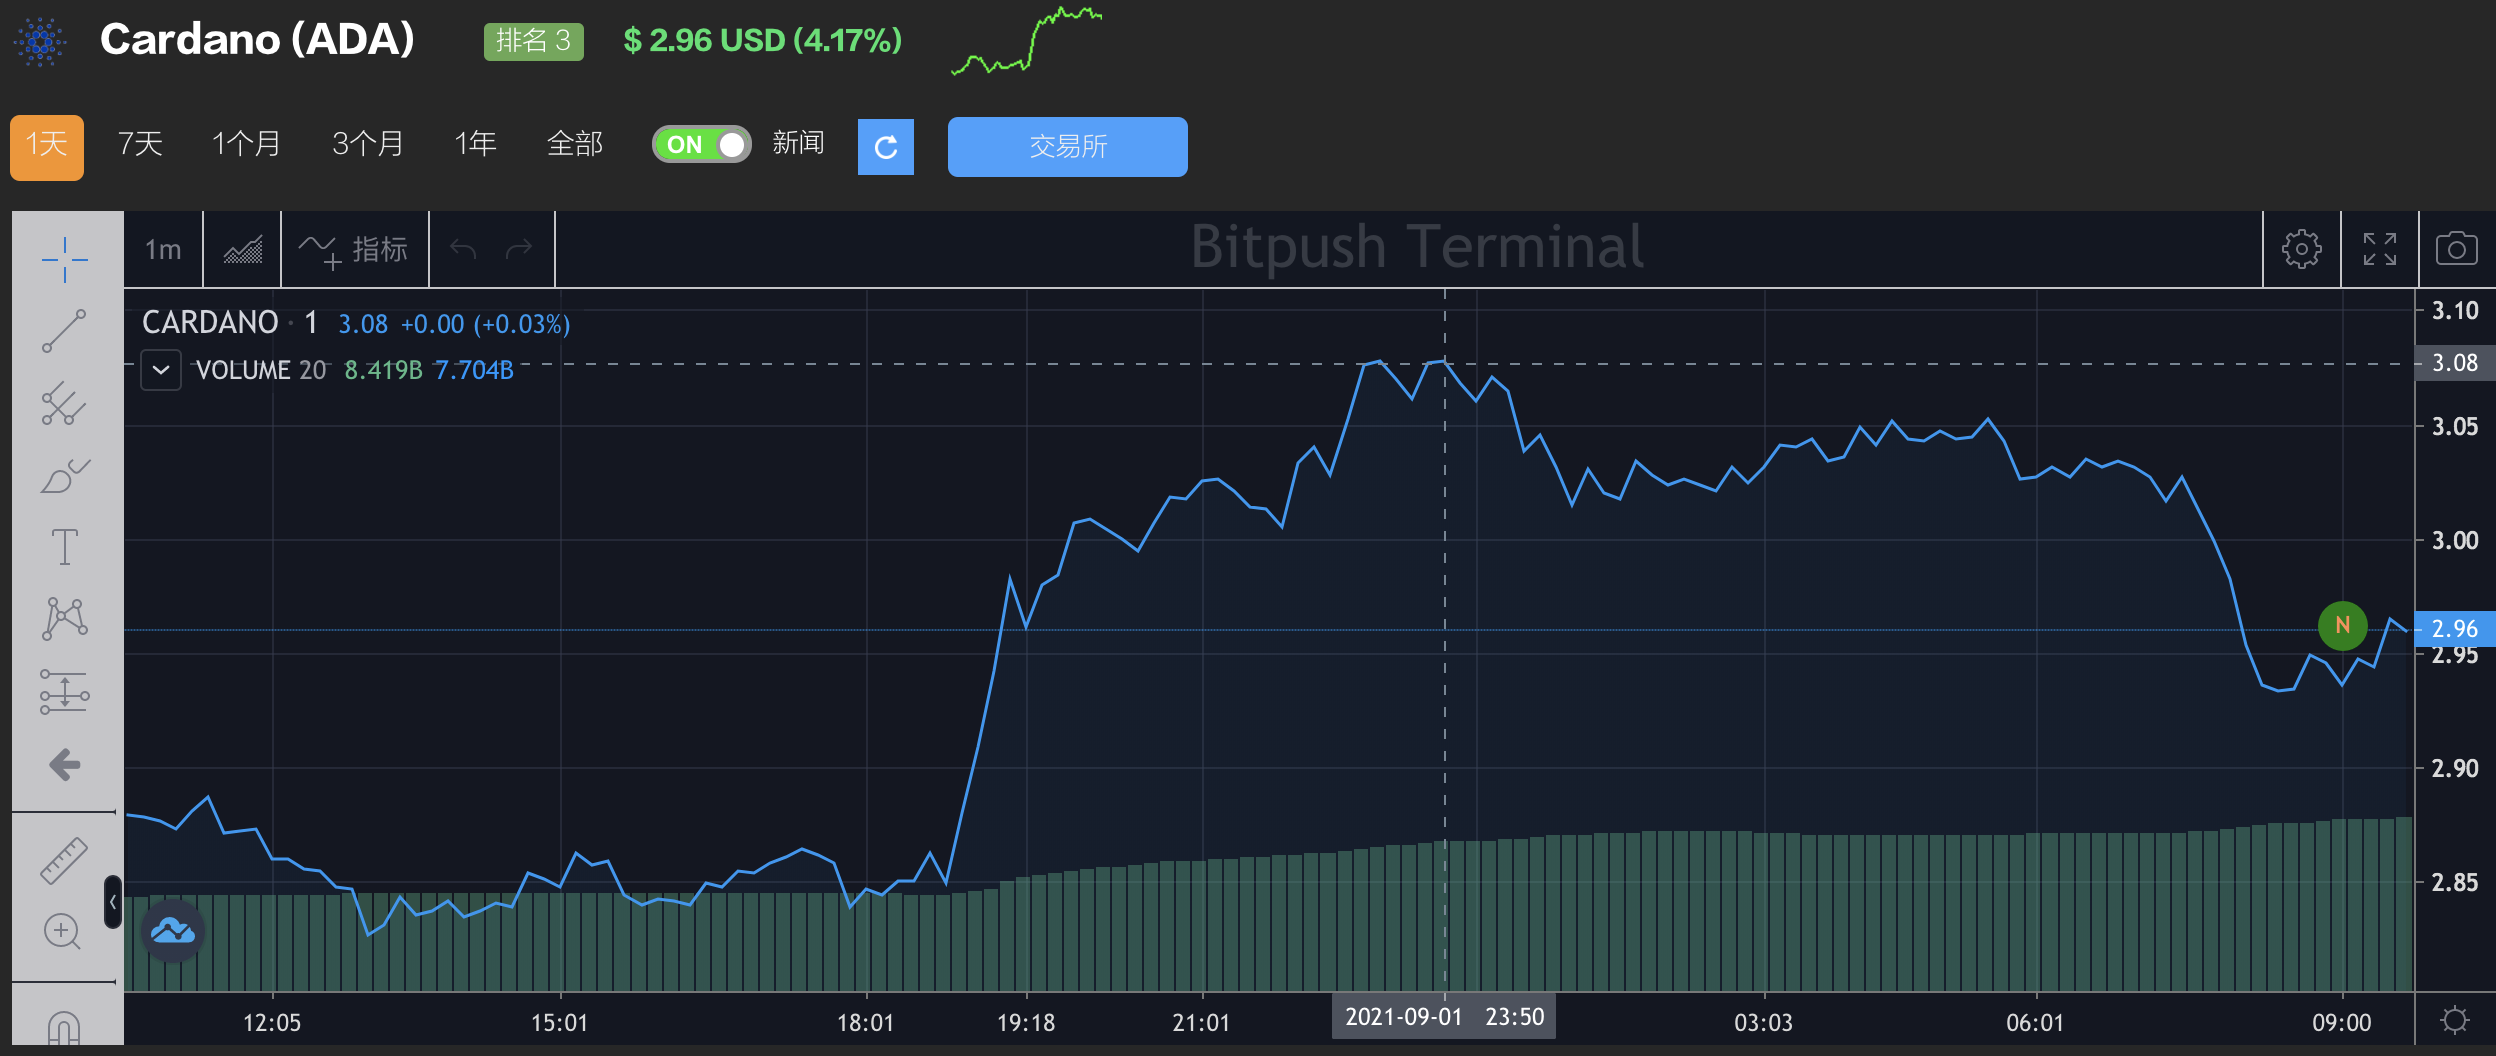Viewport: 2496px width, 1056px height.
Task: Select the 1天 time range tab
Action: (47, 147)
